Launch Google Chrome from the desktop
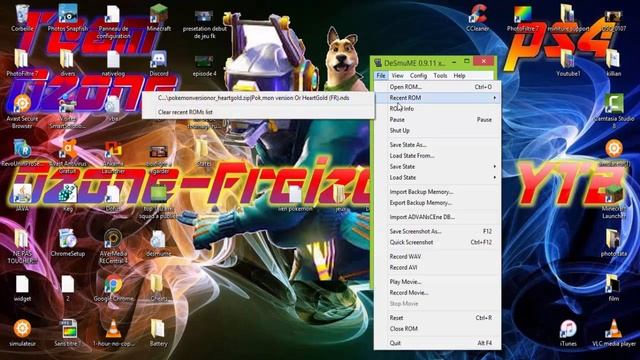Viewport: 640px width, 360px height. 113,288
